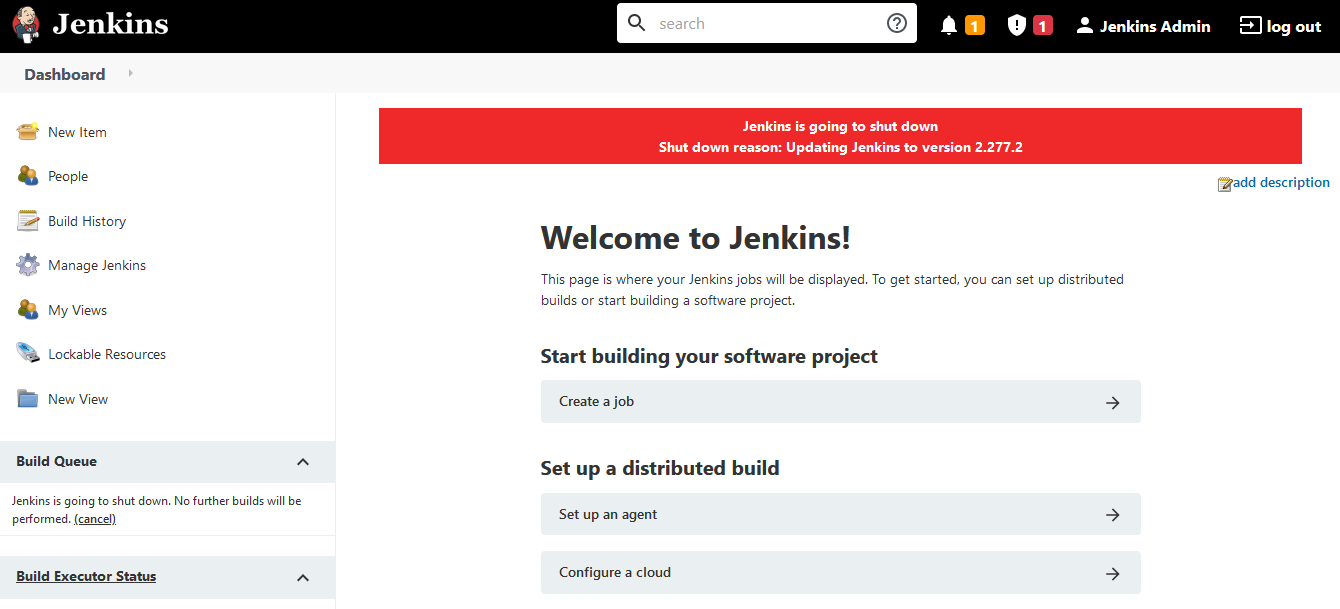The height and width of the screenshot is (609, 1340).
Task: Click the log out door icon
Action: click(1250, 26)
